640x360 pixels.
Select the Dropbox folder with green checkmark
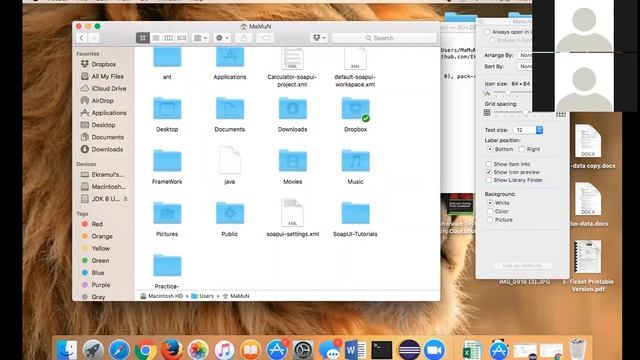[356, 109]
